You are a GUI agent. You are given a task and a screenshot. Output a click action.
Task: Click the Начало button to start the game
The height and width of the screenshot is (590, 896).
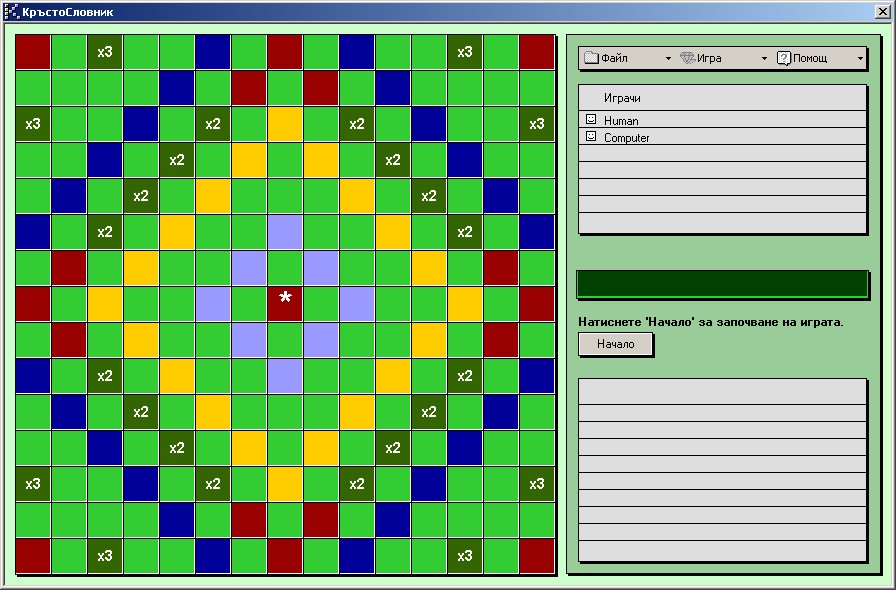click(x=615, y=344)
